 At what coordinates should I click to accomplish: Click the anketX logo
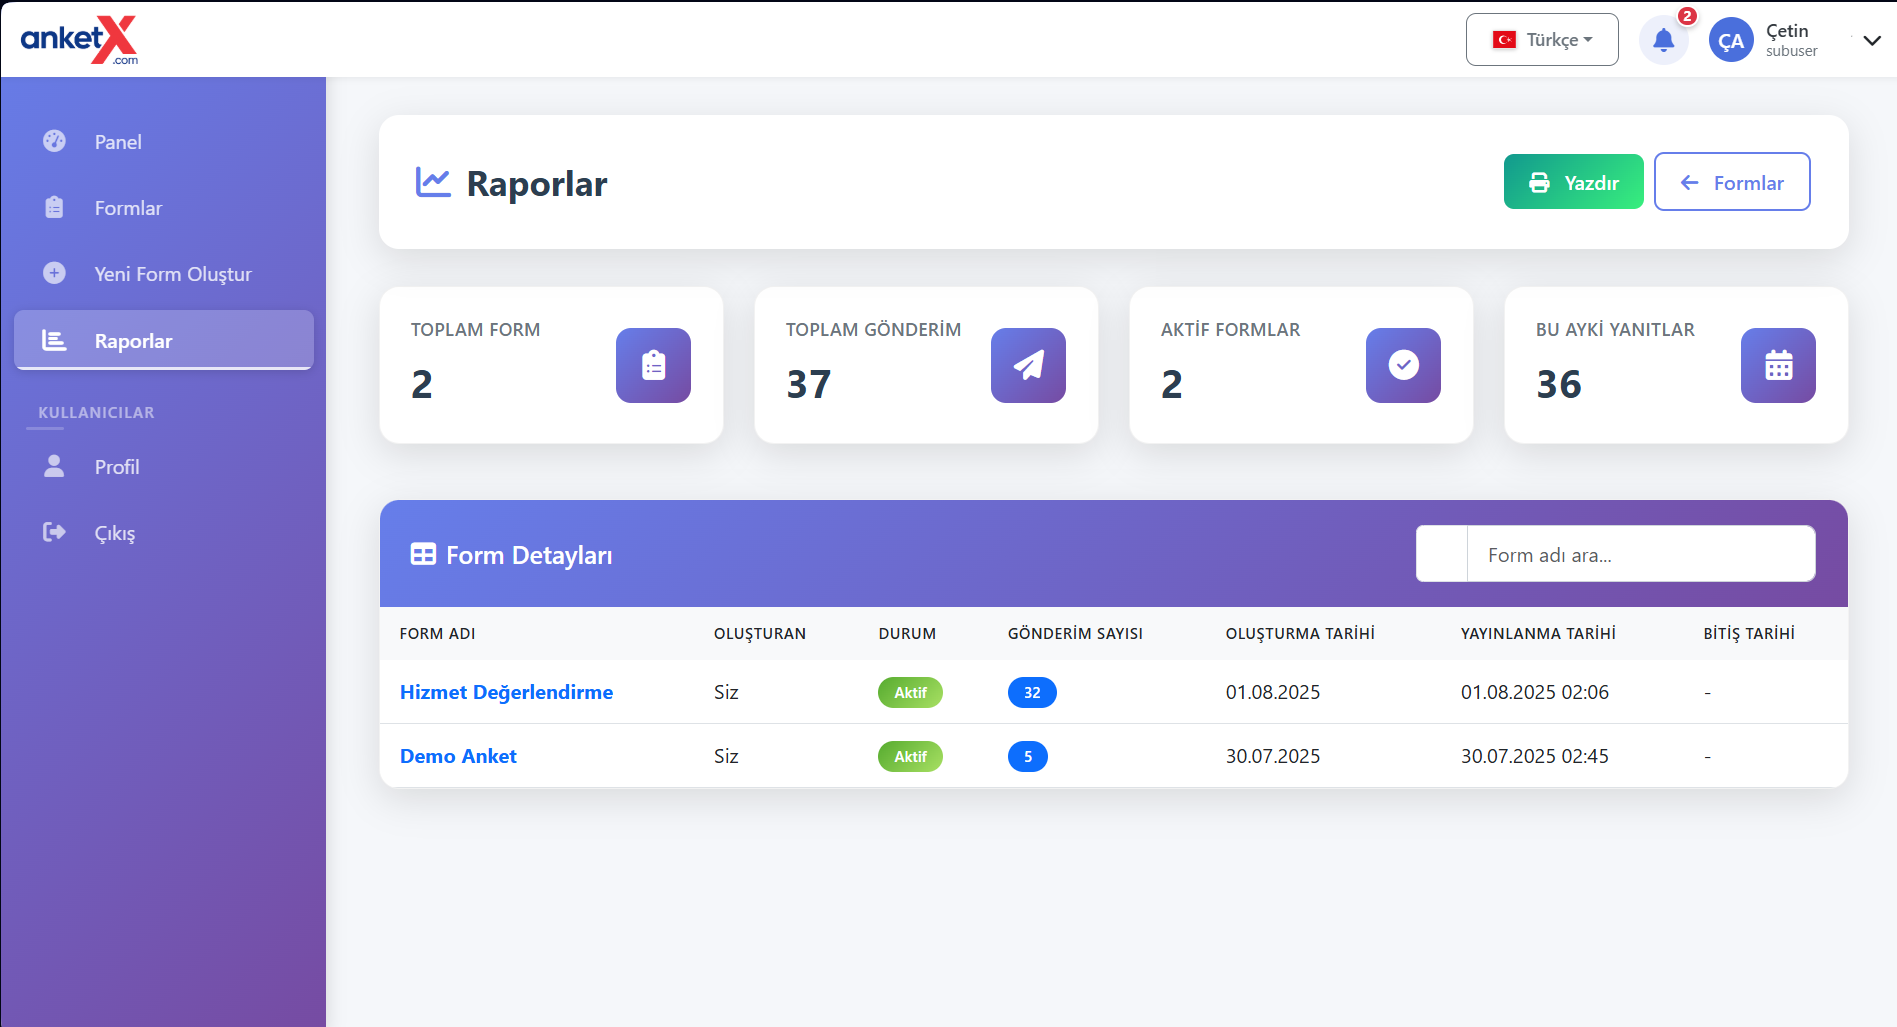79,40
